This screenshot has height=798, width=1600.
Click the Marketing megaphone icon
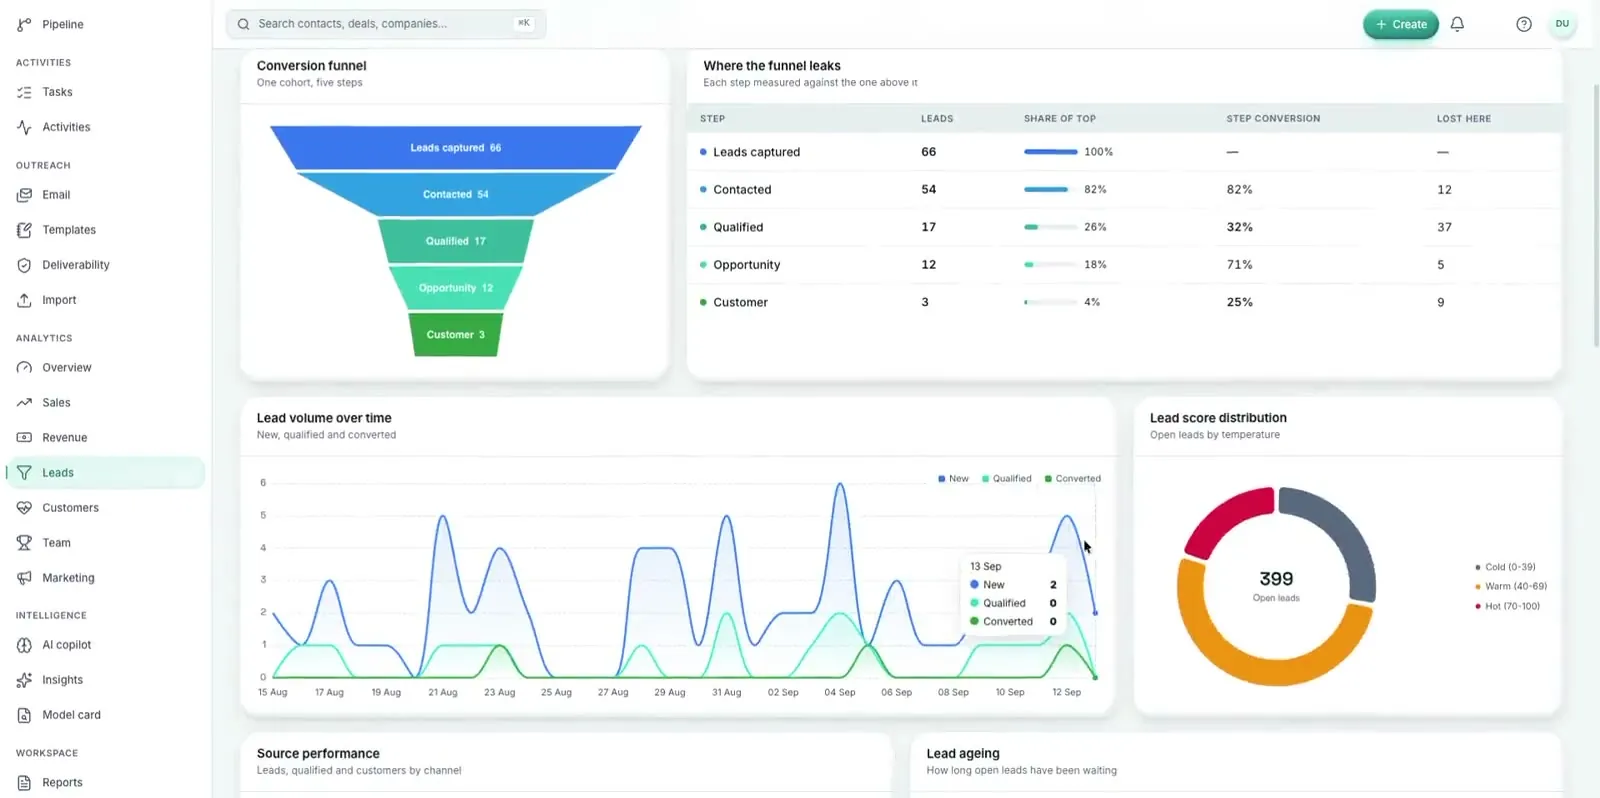click(x=24, y=578)
